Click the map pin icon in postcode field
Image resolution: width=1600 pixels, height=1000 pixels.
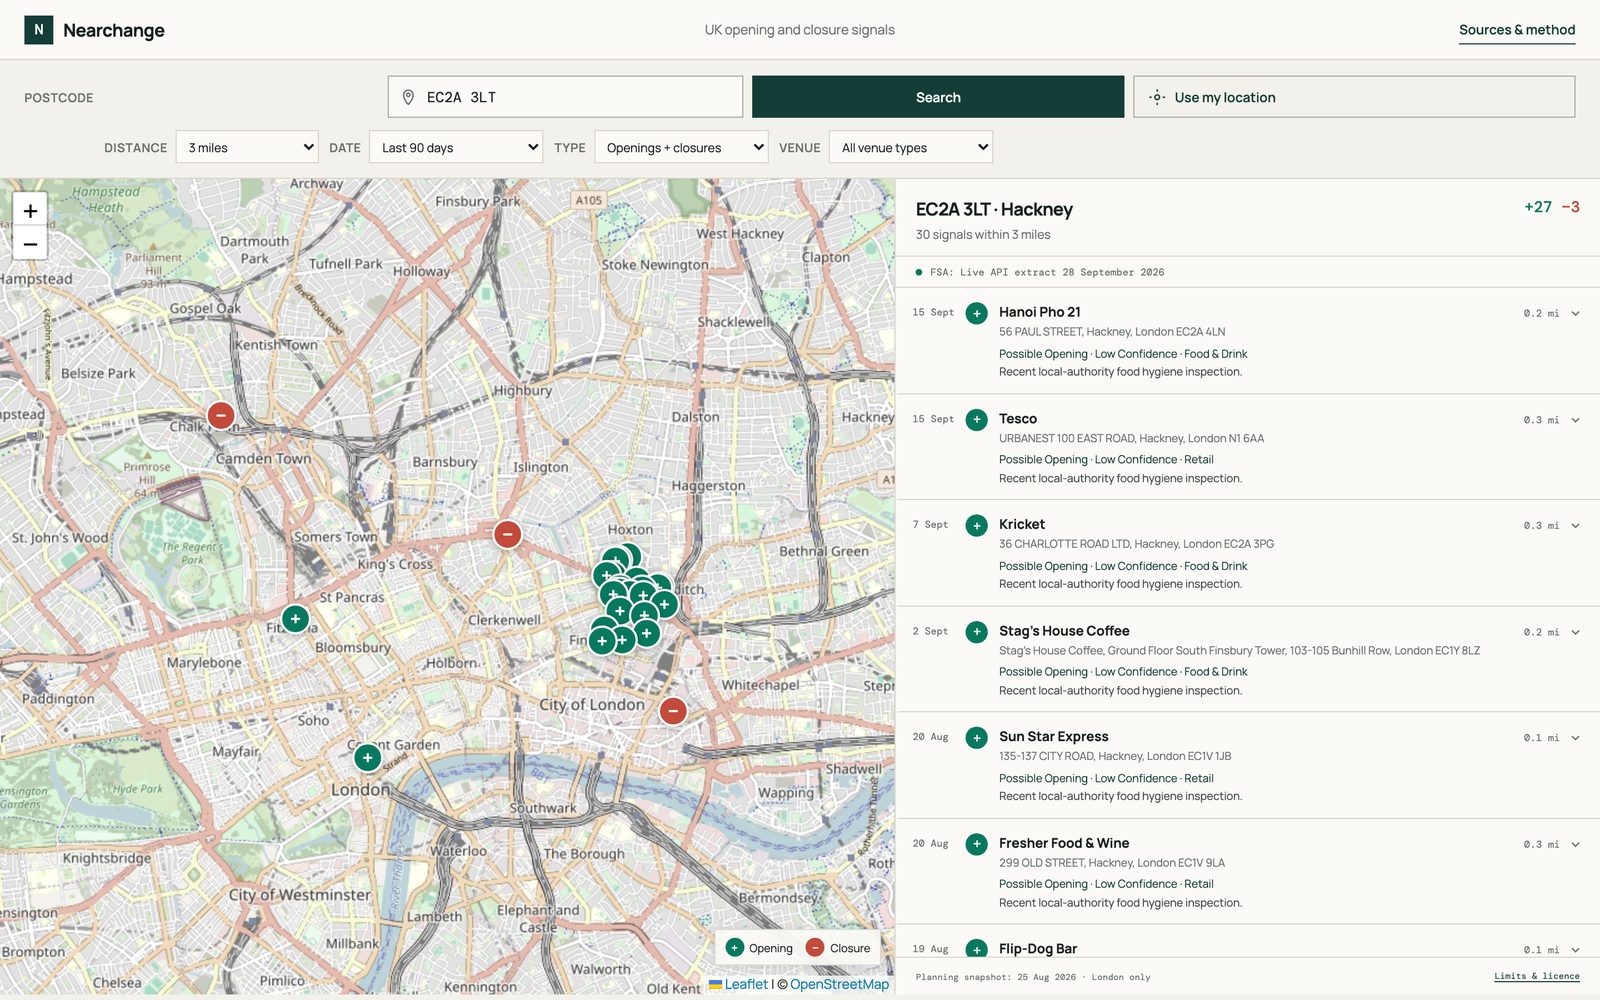pyautogui.click(x=408, y=97)
